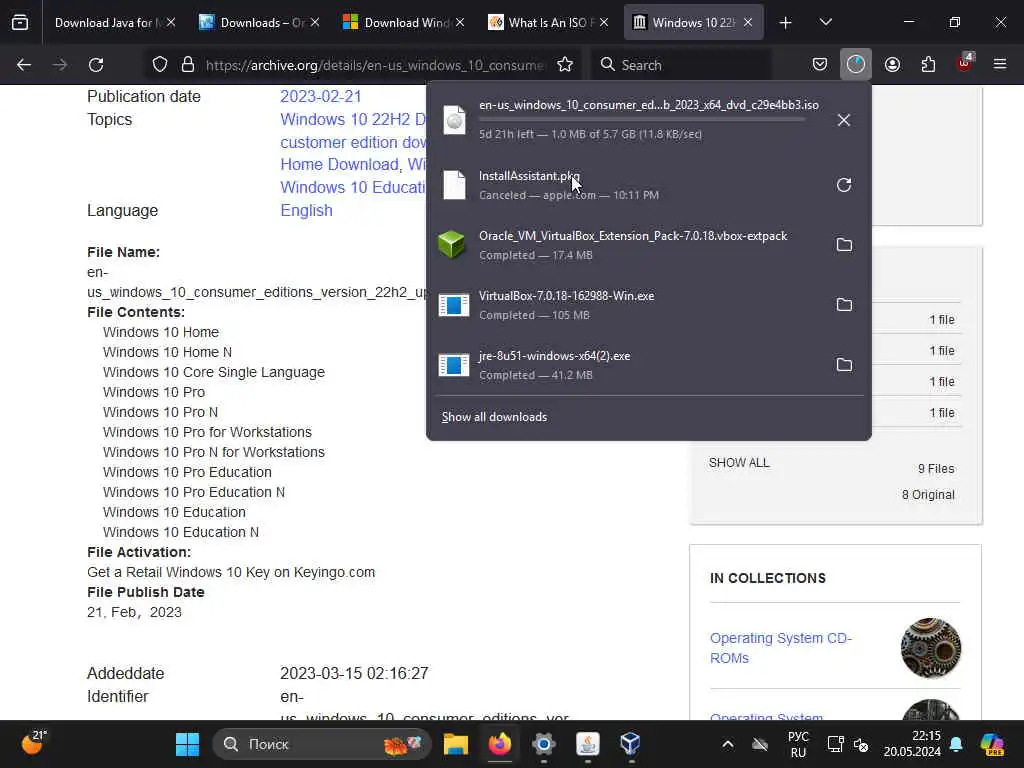Open clock and date 20.05.2024
1024x768 pixels.
pyautogui.click(x=912, y=744)
